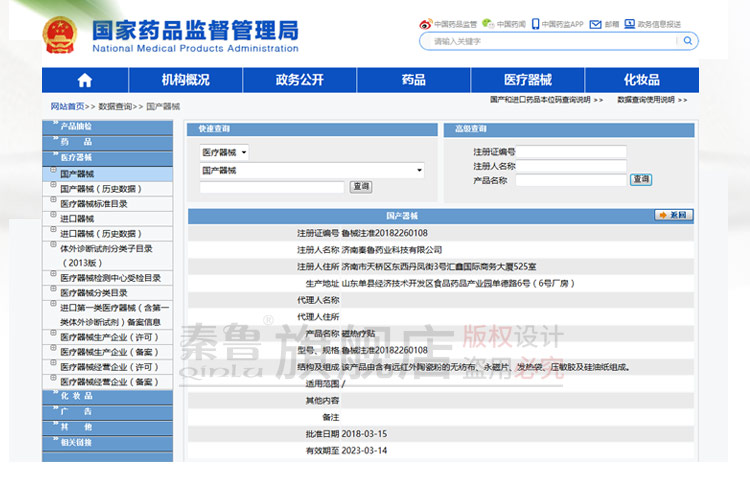Open the 国产器械 database dropdown
Viewport: 750px width, 480px height.
[312, 170]
